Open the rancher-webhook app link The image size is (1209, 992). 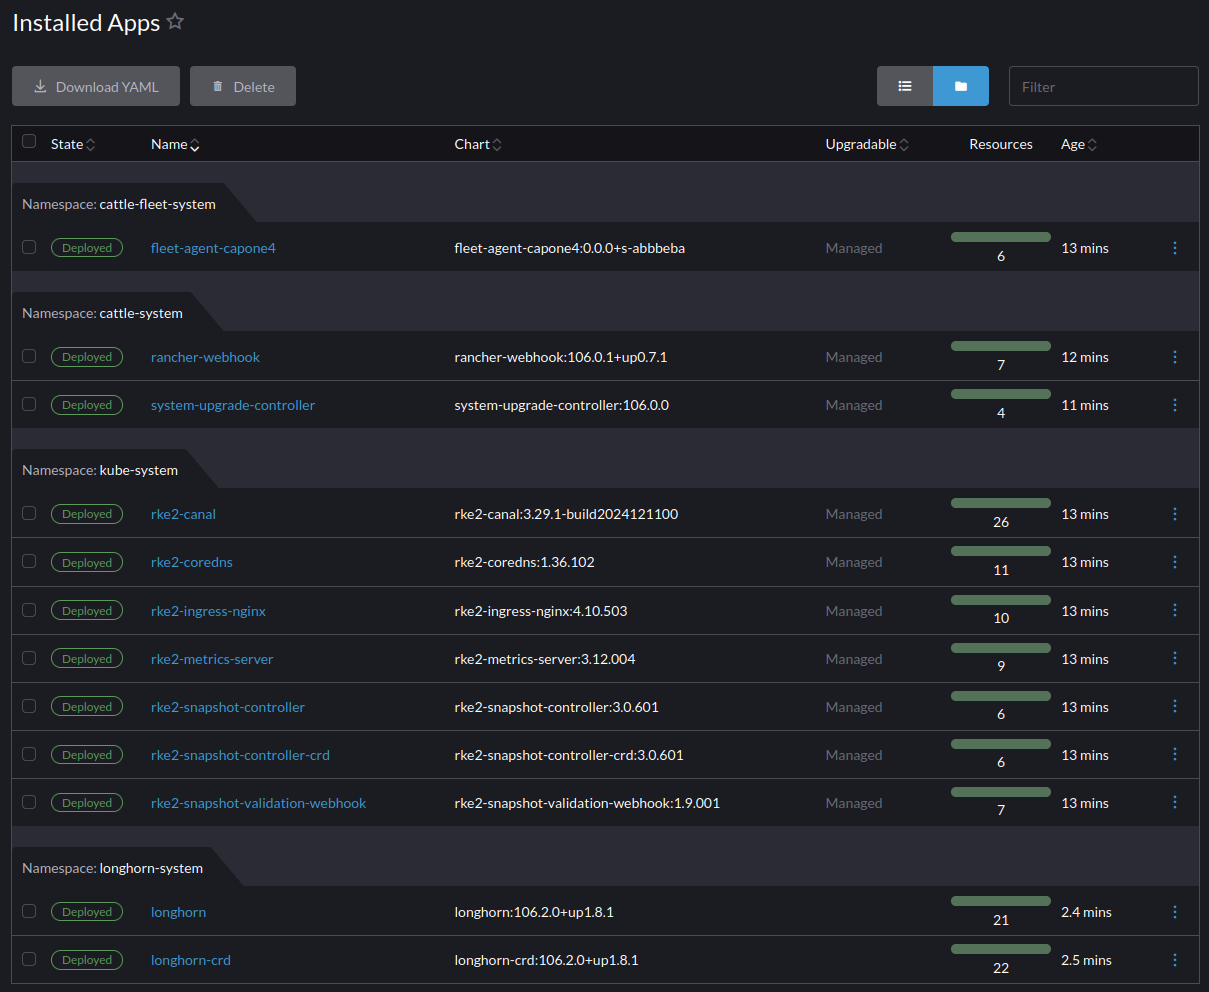[205, 357]
